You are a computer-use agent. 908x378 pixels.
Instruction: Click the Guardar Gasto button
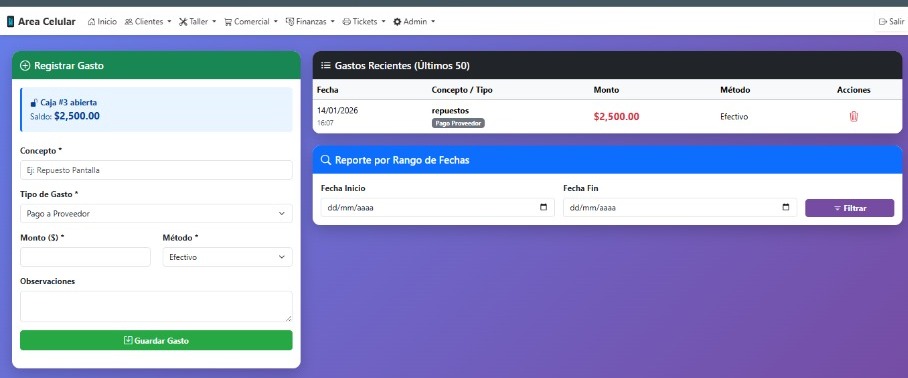[x=156, y=340]
